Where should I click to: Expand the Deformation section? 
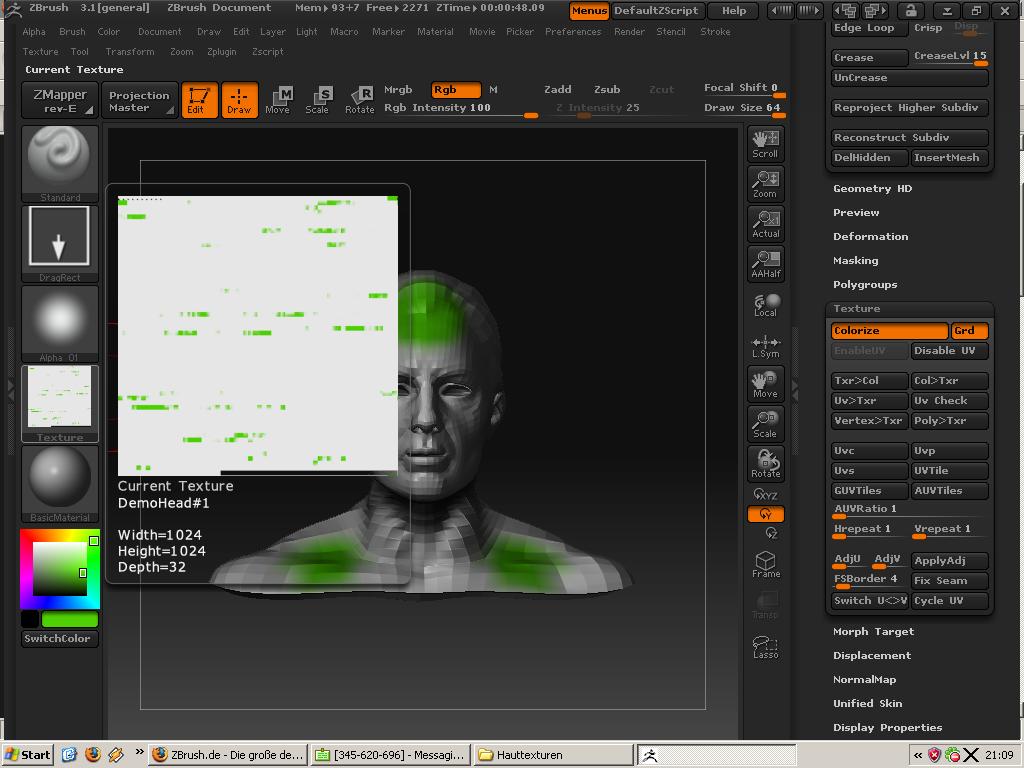coord(870,237)
